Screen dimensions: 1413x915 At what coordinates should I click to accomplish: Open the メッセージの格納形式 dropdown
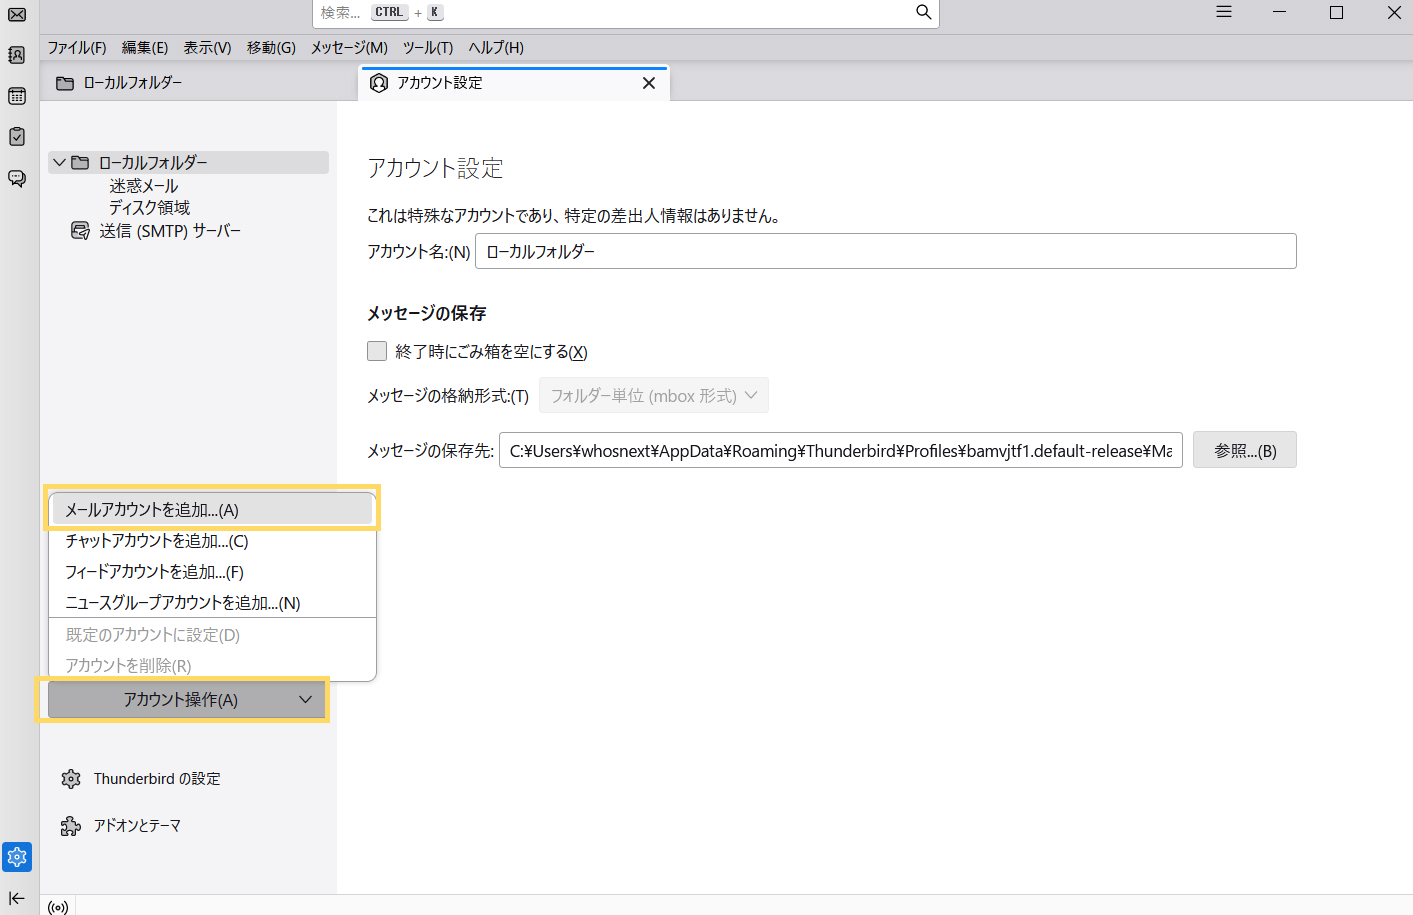653,396
